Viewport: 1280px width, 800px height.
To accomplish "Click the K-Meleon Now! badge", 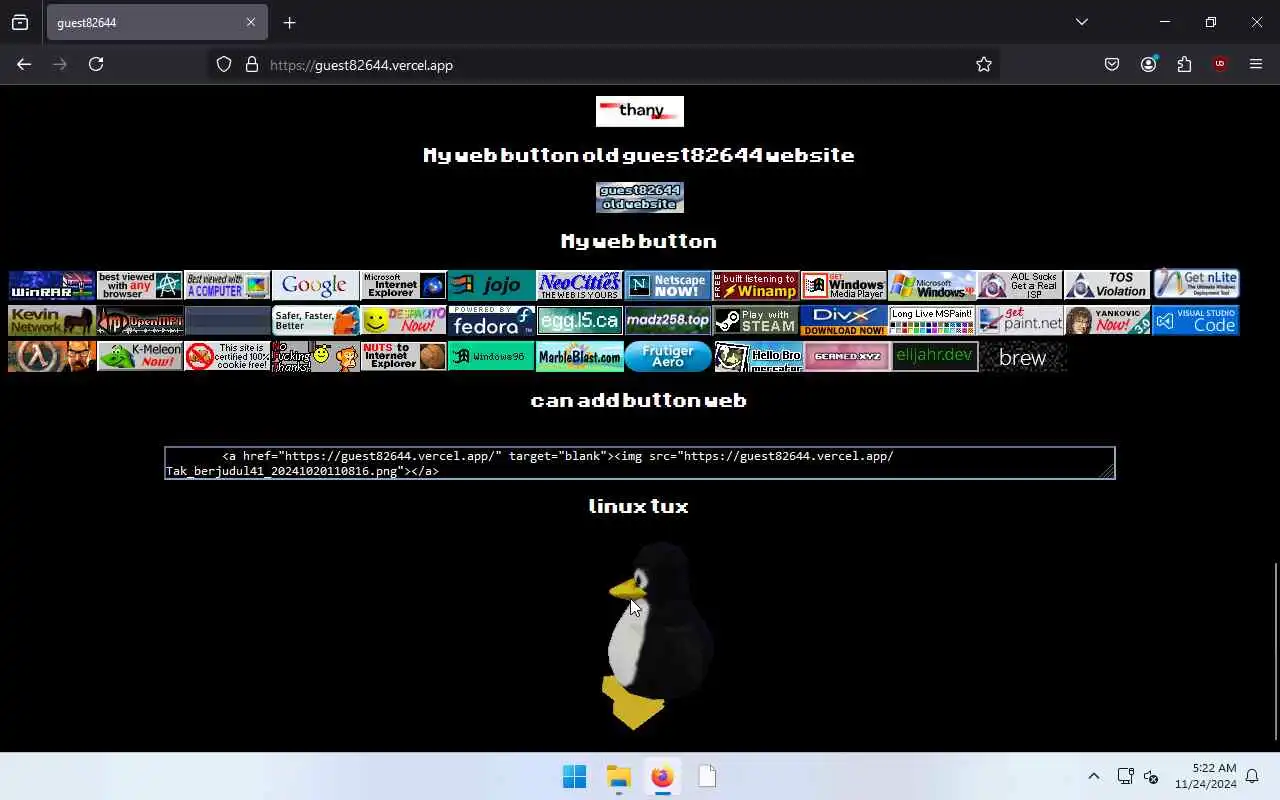I will [139, 357].
